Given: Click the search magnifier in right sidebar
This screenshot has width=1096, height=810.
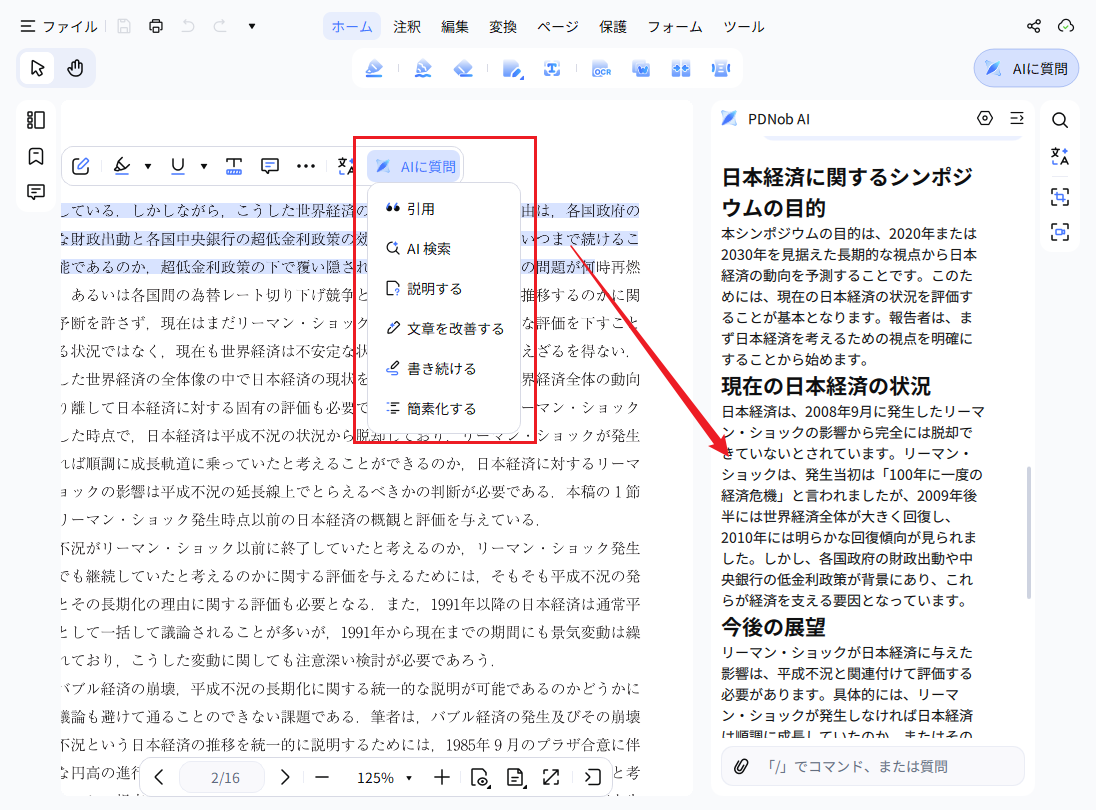Looking at the screenshot, I should (x=1060, y=120).
